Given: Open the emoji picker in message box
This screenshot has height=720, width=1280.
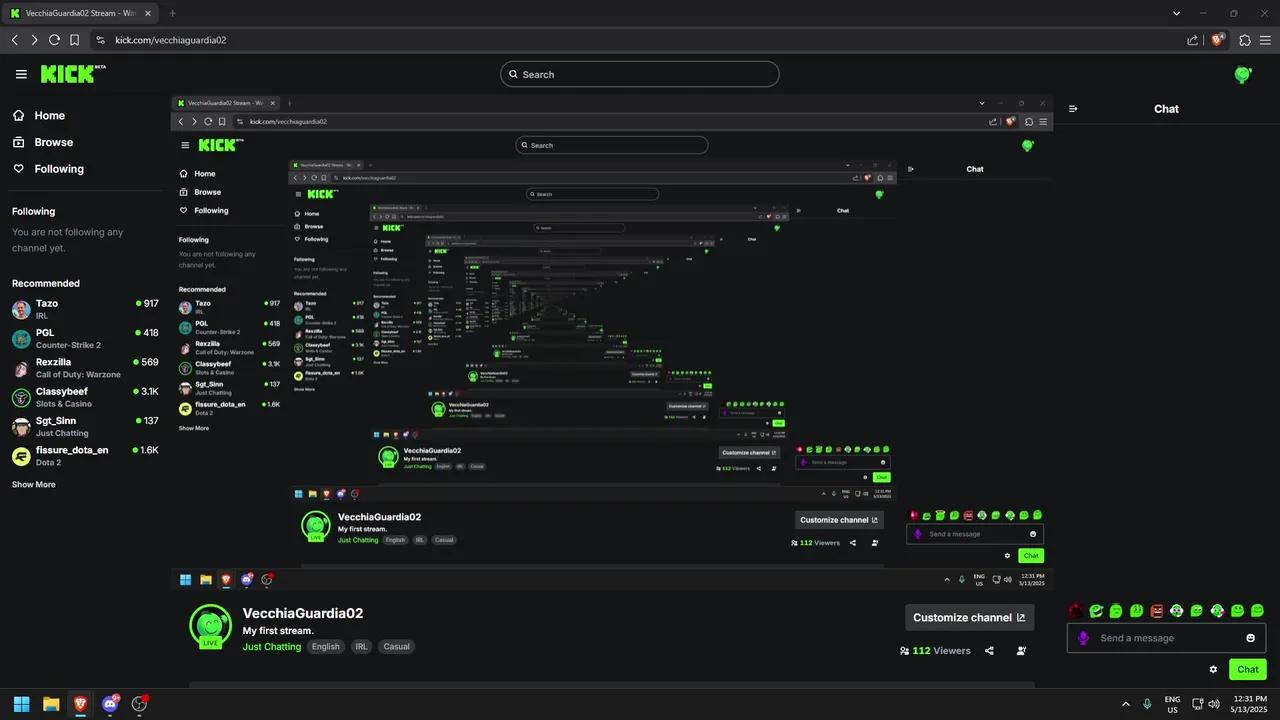Looking at the screenshot, I should pos(1250,638).
